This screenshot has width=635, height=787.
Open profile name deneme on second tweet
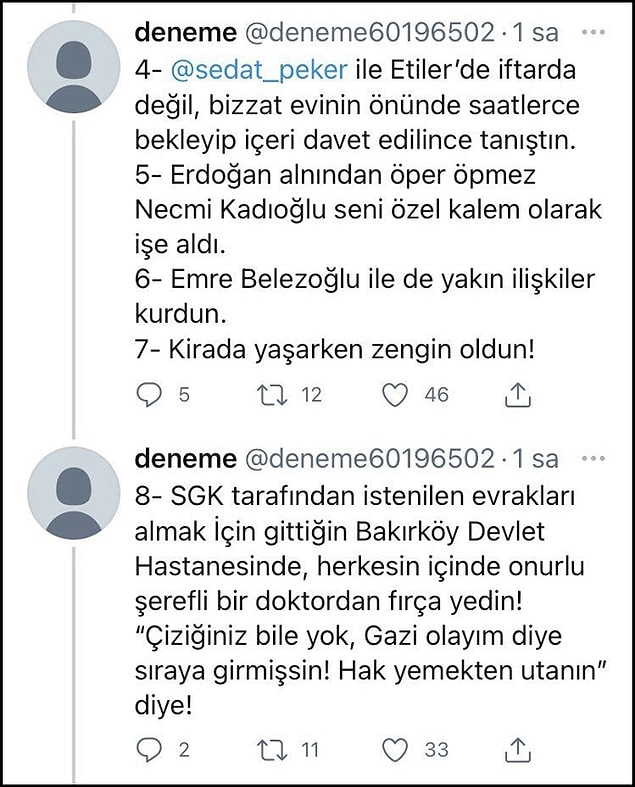[186, 458]
